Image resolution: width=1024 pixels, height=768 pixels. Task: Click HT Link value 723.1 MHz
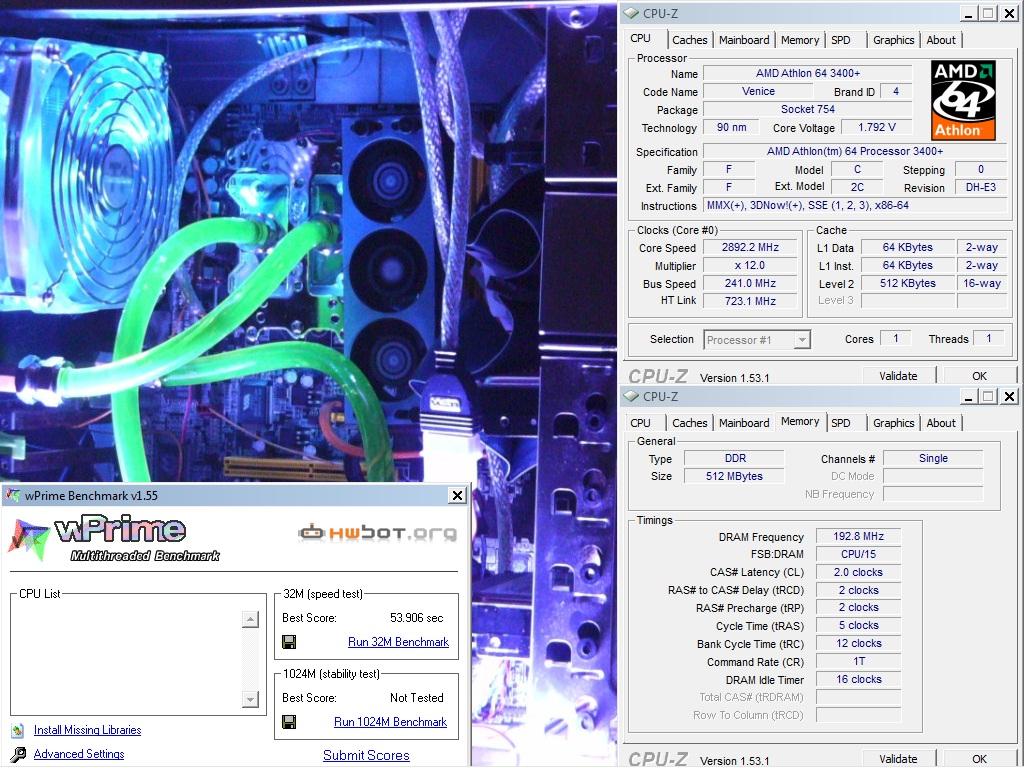750,301
